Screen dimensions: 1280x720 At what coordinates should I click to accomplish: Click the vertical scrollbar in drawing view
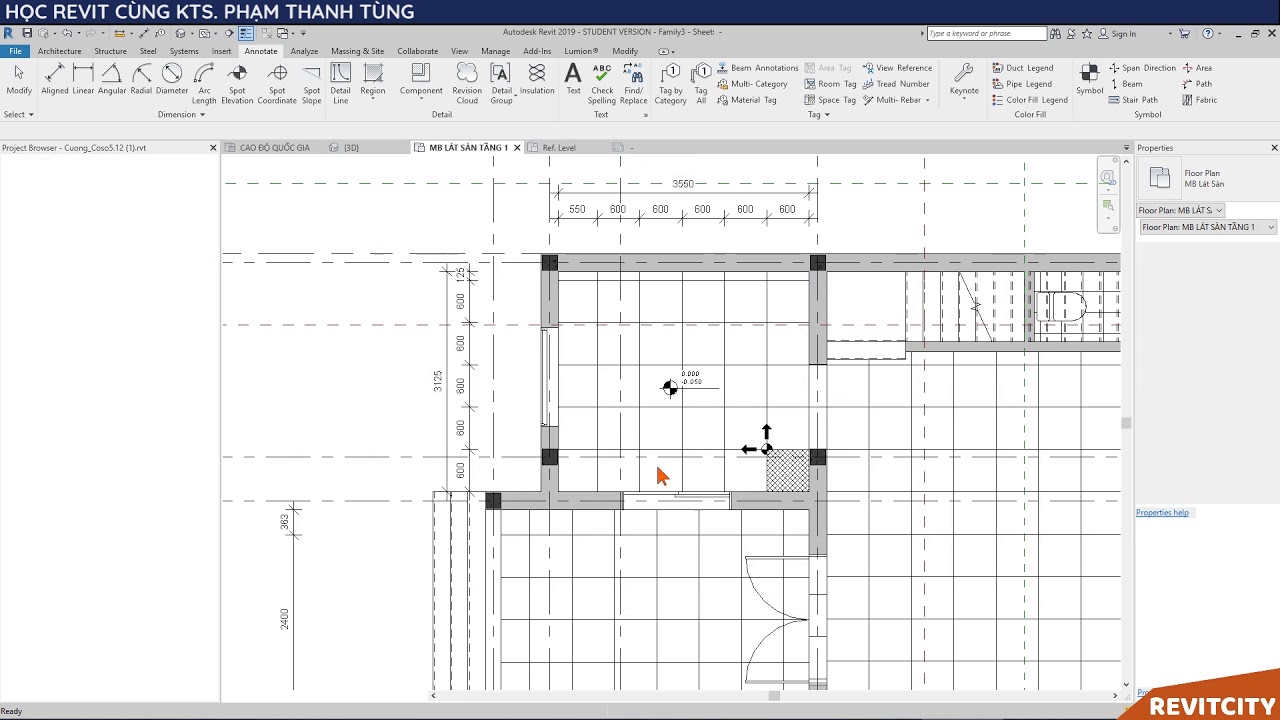[x=1126, y=423]
